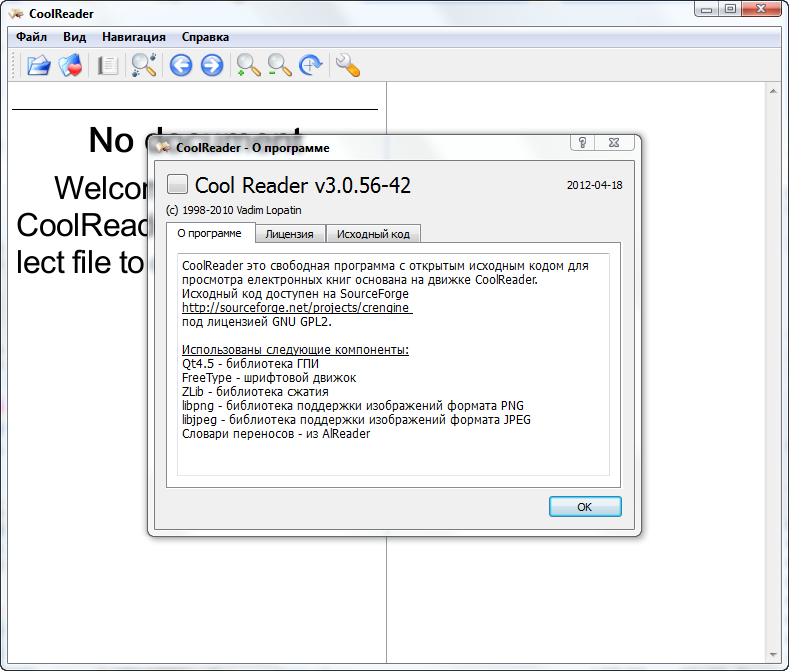Click the scroll up arrow in main window
Image resolution: width=789 pixels, height=671 pixels.
coord(773,91)
